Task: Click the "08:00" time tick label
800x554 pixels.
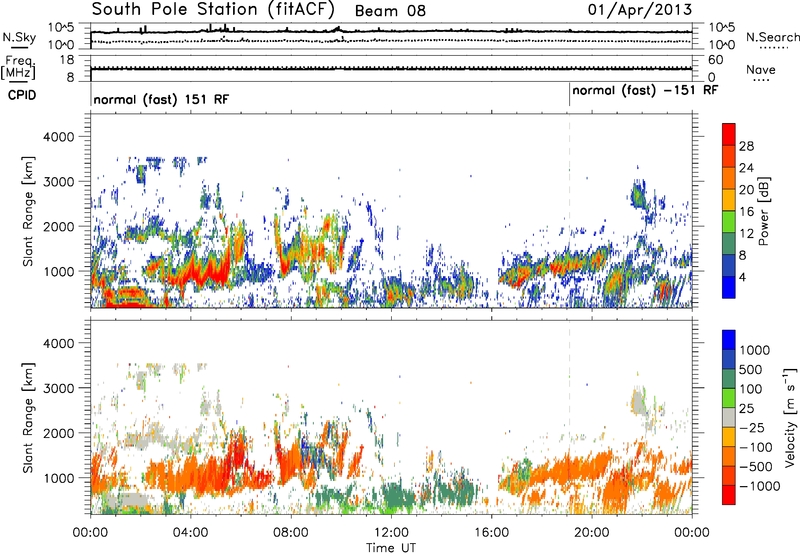Action: click(291, 533)
